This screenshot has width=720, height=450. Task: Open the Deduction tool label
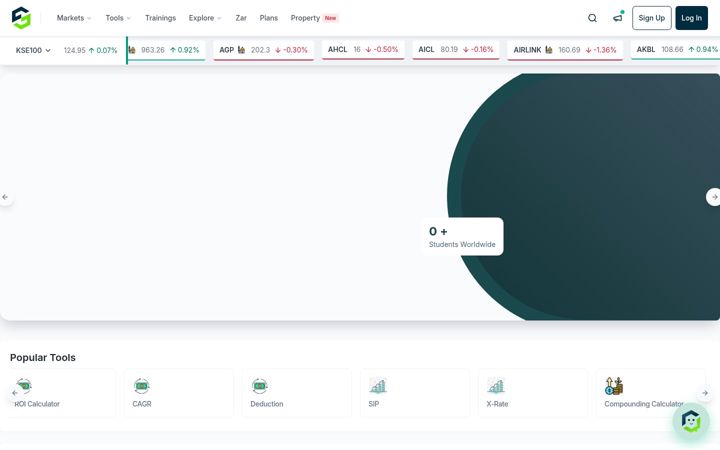click(267, 404)
